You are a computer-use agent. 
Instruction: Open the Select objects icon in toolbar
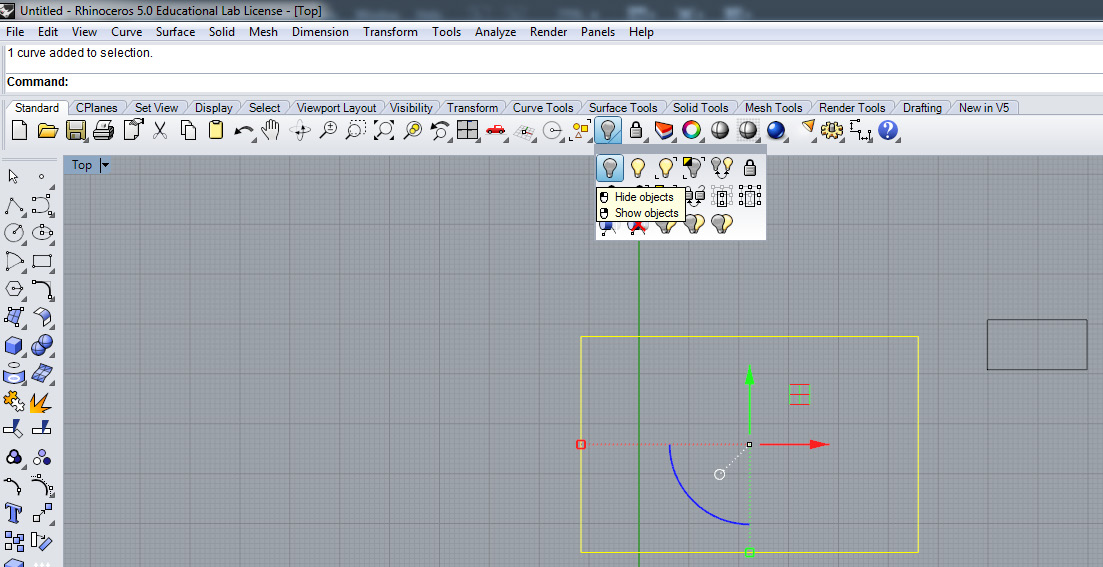pyautogui.click(x=581, y=130)
